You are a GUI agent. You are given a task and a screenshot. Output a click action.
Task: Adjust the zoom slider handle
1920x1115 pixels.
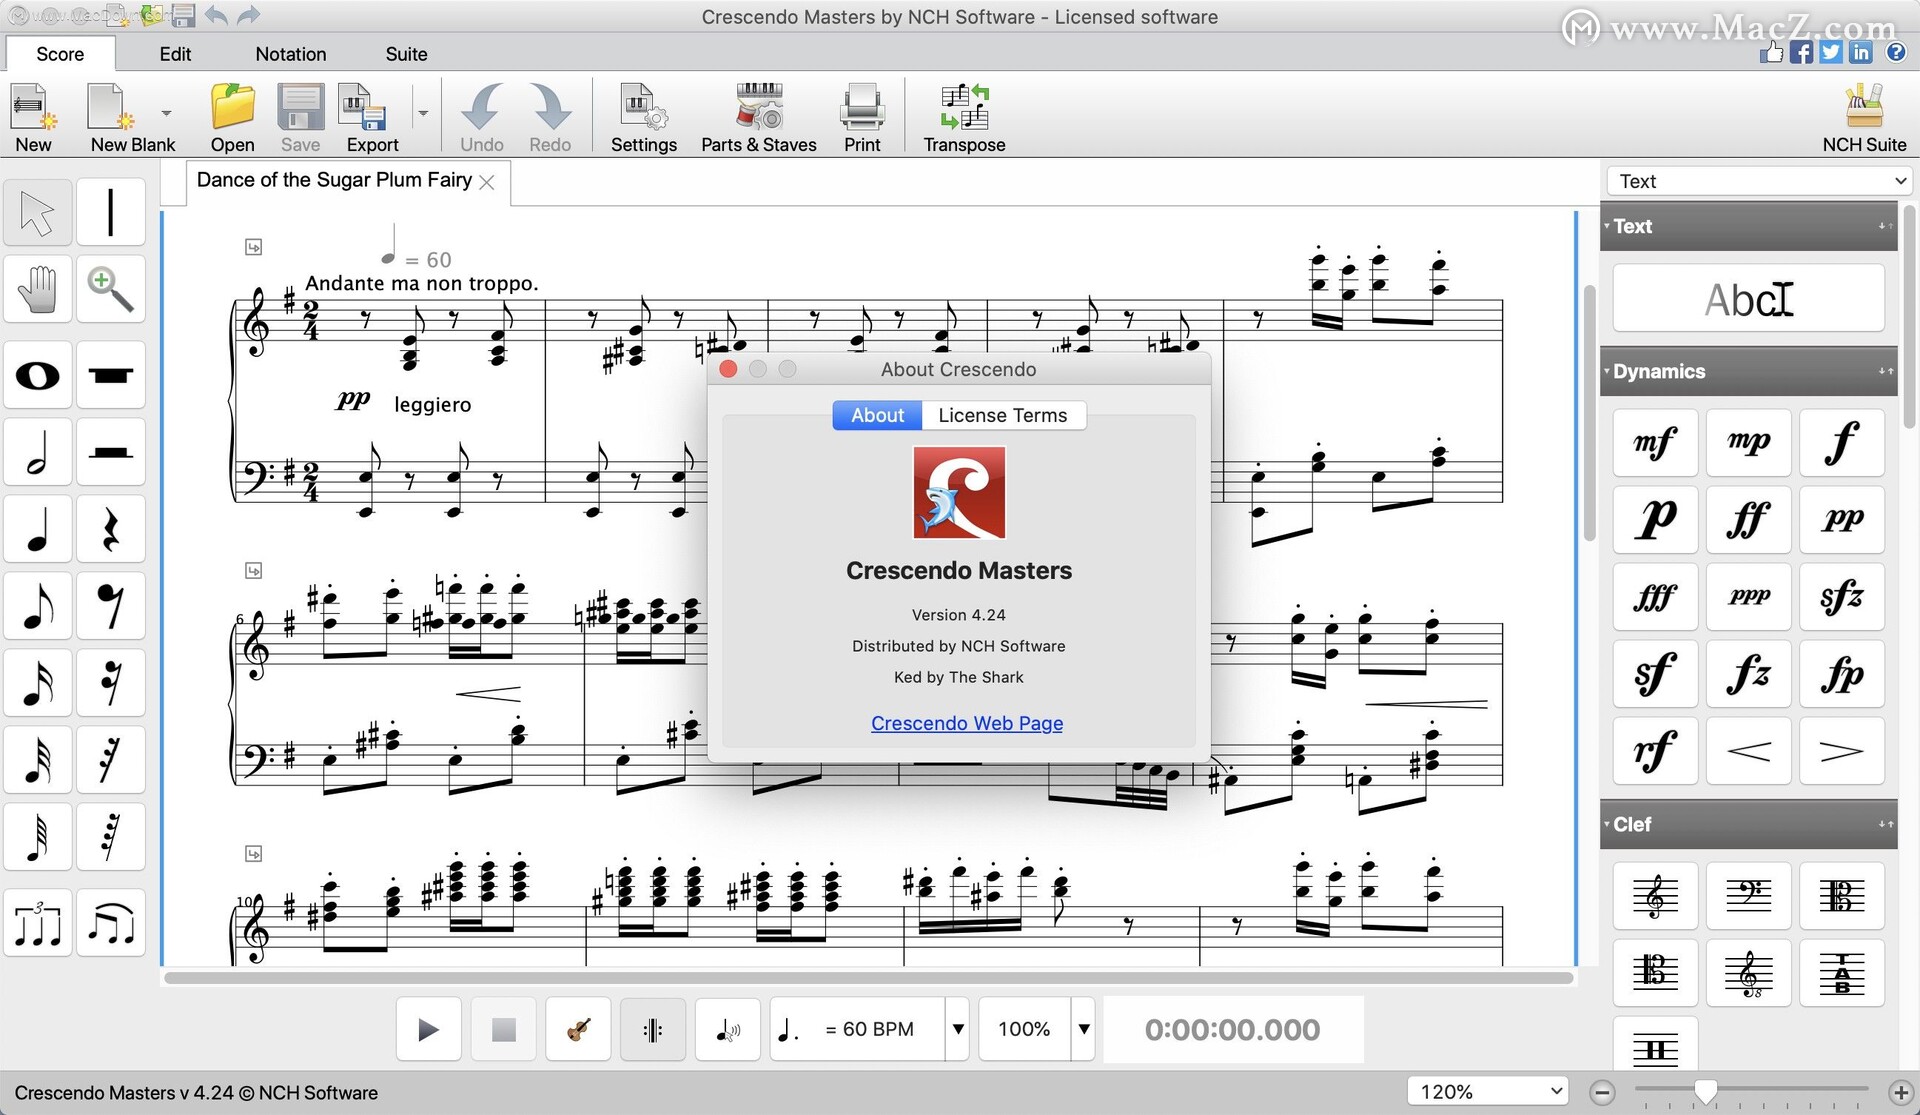[x=1705, y=1092]
